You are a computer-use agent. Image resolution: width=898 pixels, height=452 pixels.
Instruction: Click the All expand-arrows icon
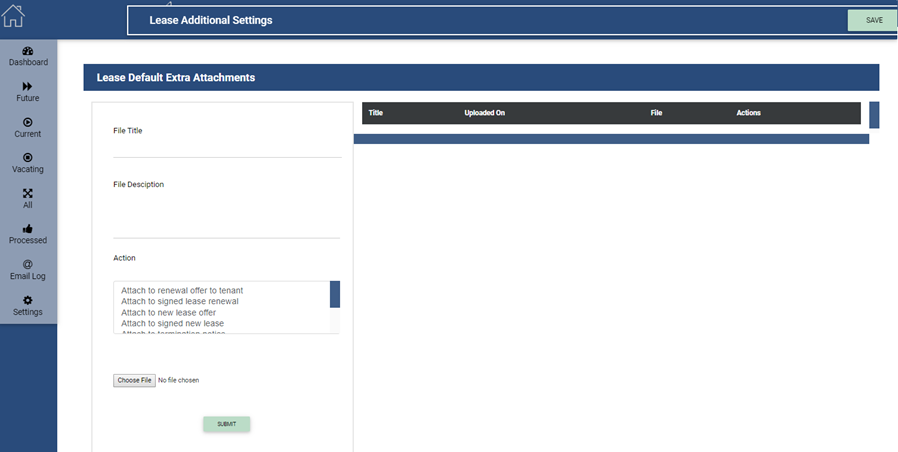(27, 193)
